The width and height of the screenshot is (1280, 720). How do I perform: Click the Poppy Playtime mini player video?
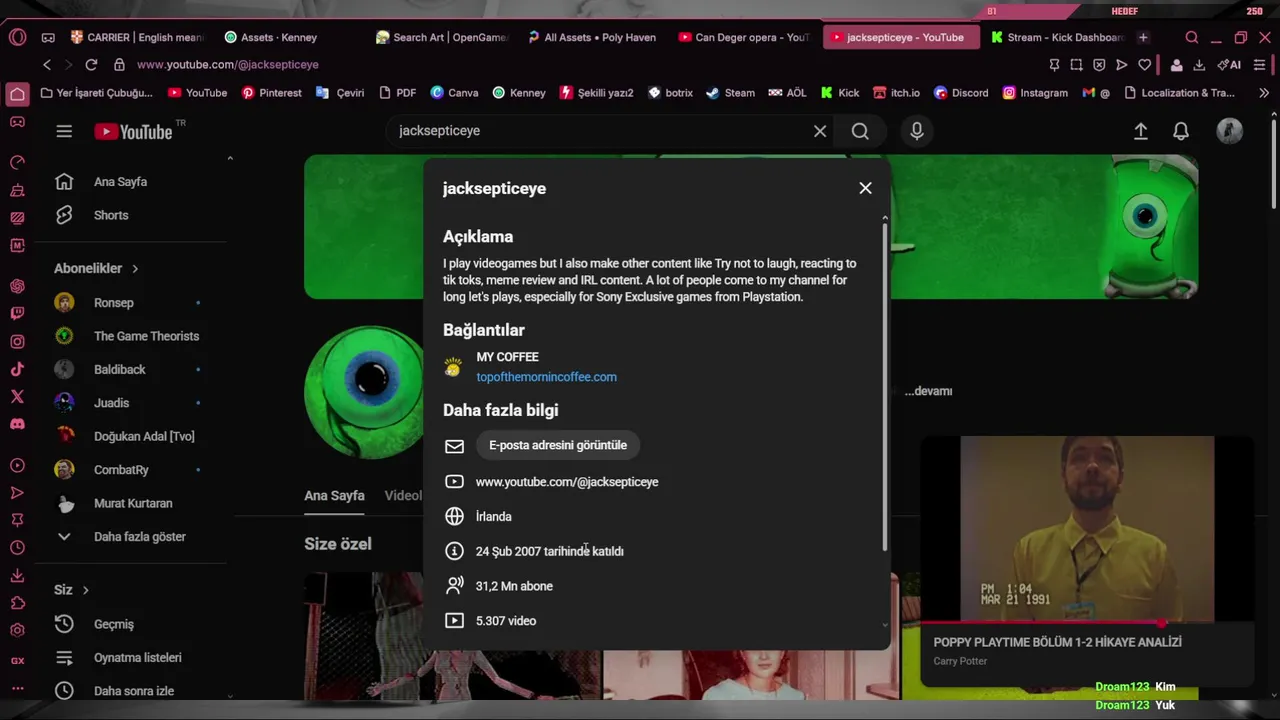pyautogui.click(x=1087, y=528)
